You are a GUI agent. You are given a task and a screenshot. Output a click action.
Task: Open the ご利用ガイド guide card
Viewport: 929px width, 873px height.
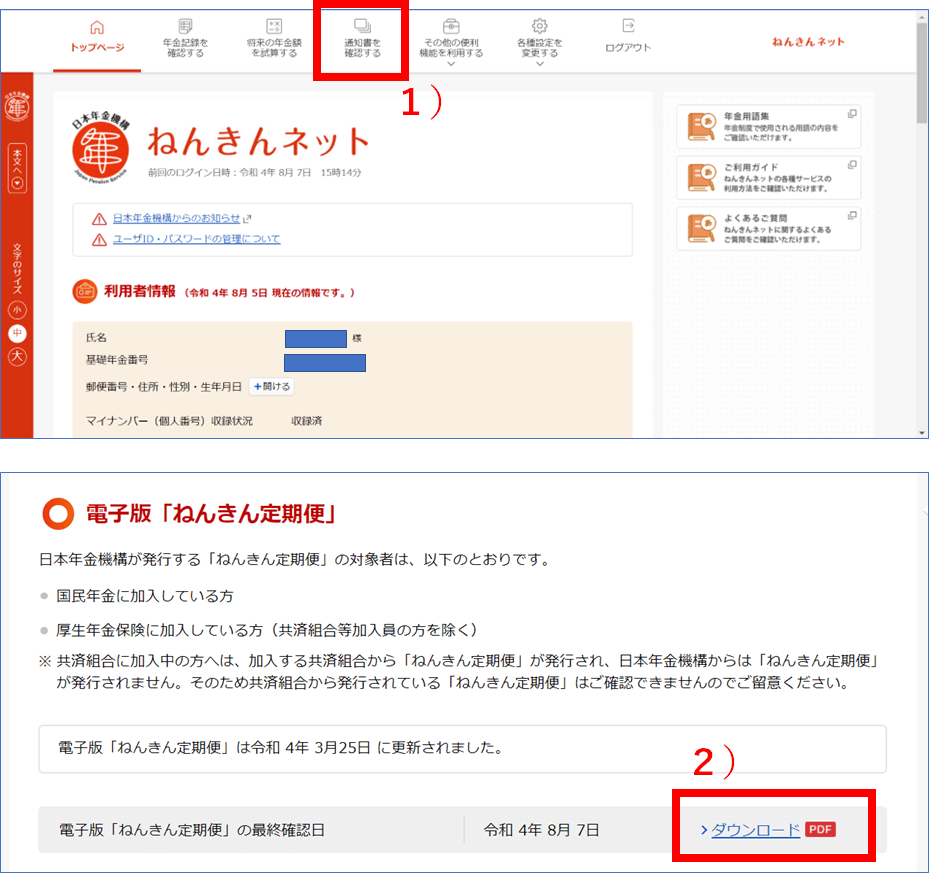[768, 177]
